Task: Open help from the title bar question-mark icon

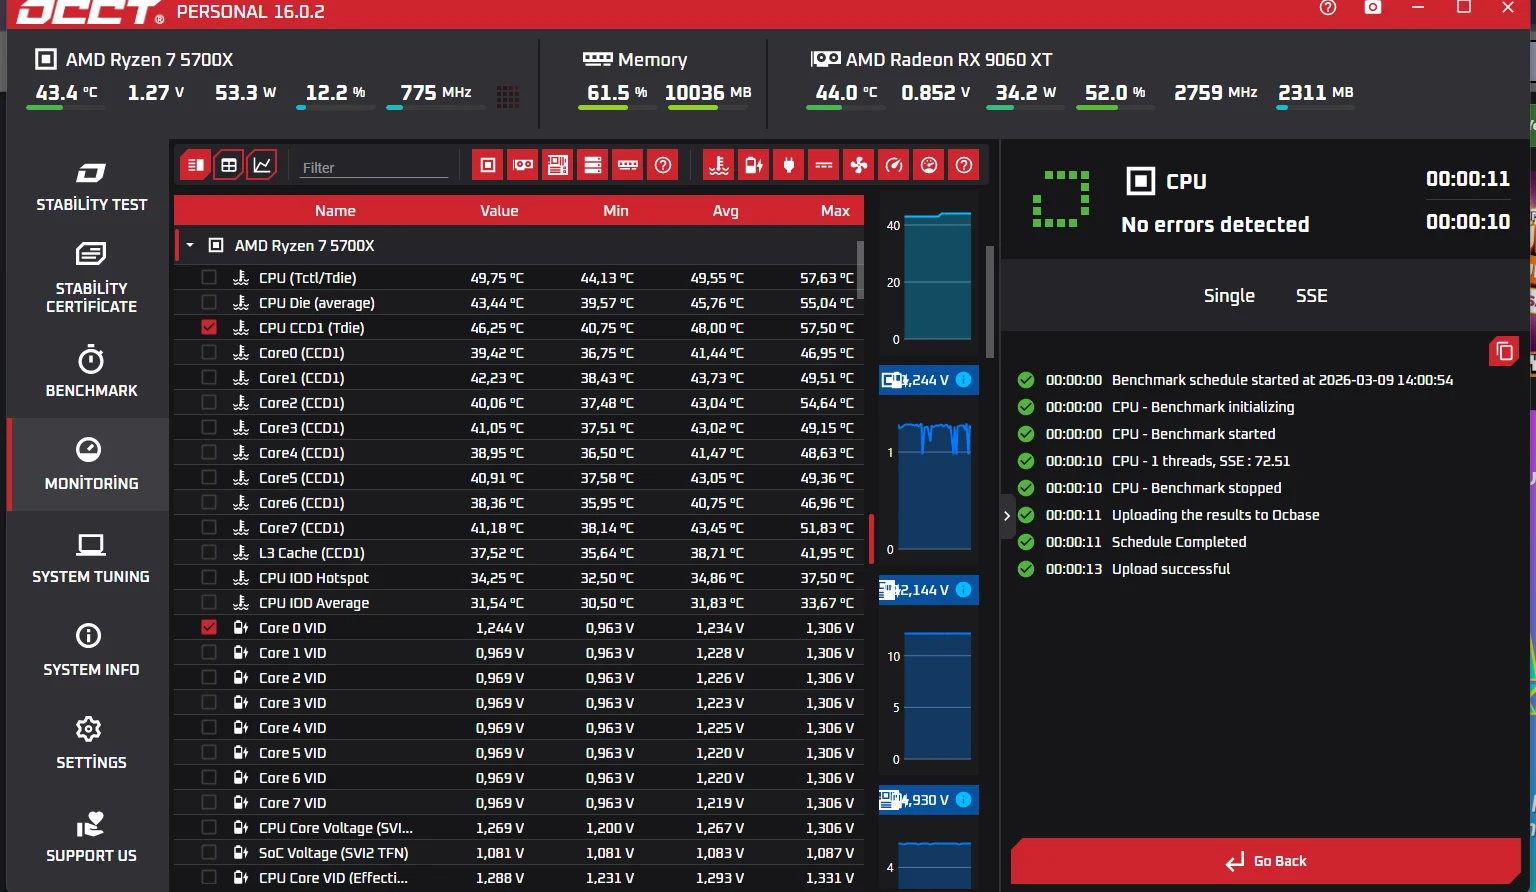Action: click(x=1328, y=8)
